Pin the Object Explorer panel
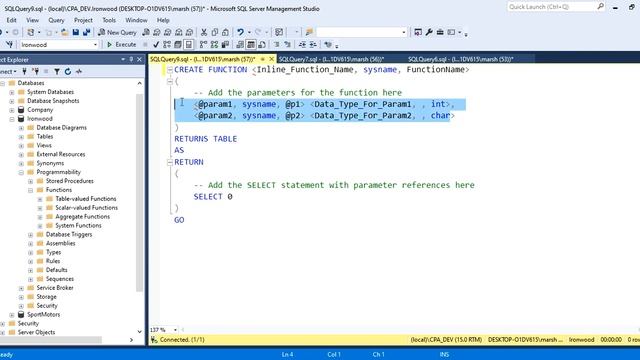This screenshot has width=640, height=360. [131, 60]
